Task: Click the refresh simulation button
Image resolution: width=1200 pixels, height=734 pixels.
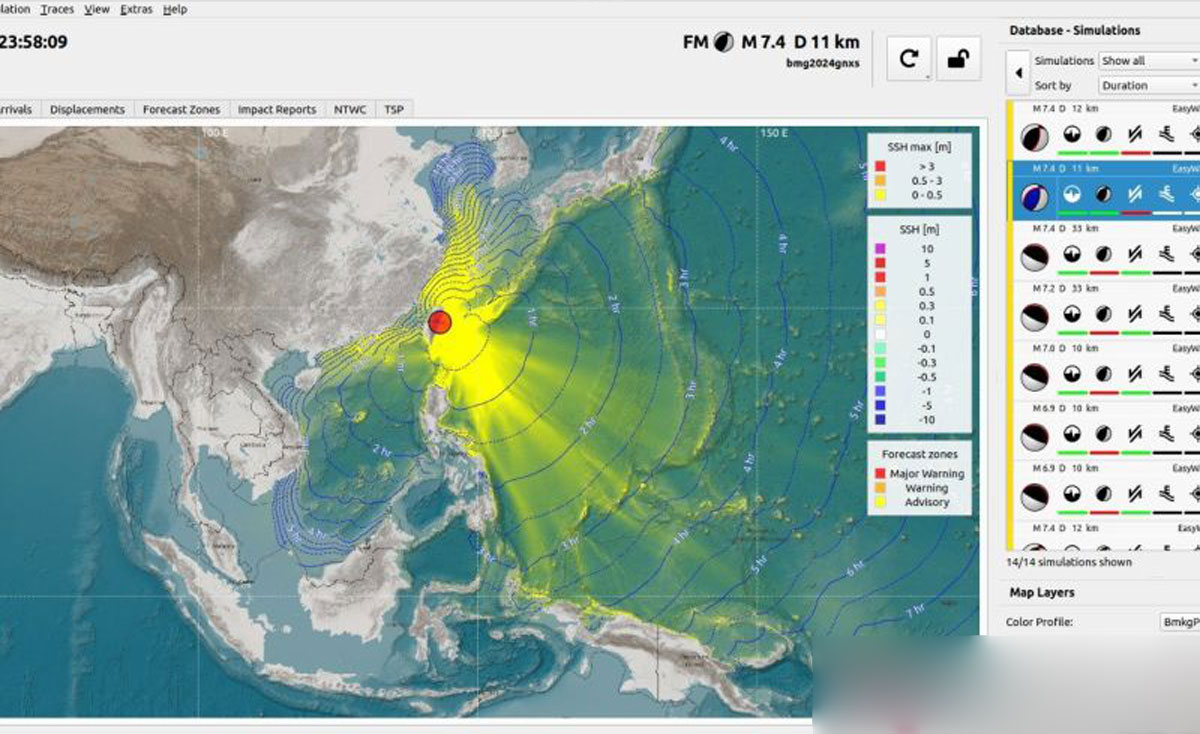Action: [x=908, y=59]
